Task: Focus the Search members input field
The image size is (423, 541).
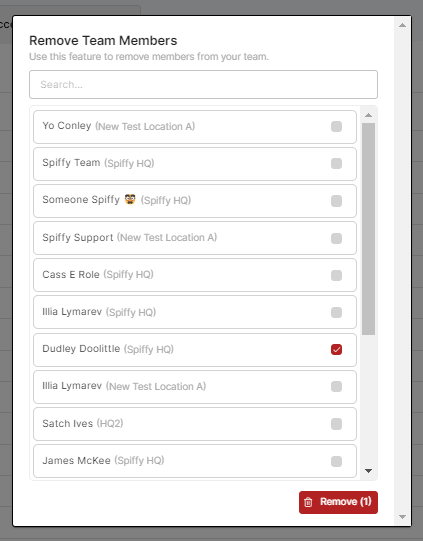Action: pyautogui.click(x=204, y=85)
